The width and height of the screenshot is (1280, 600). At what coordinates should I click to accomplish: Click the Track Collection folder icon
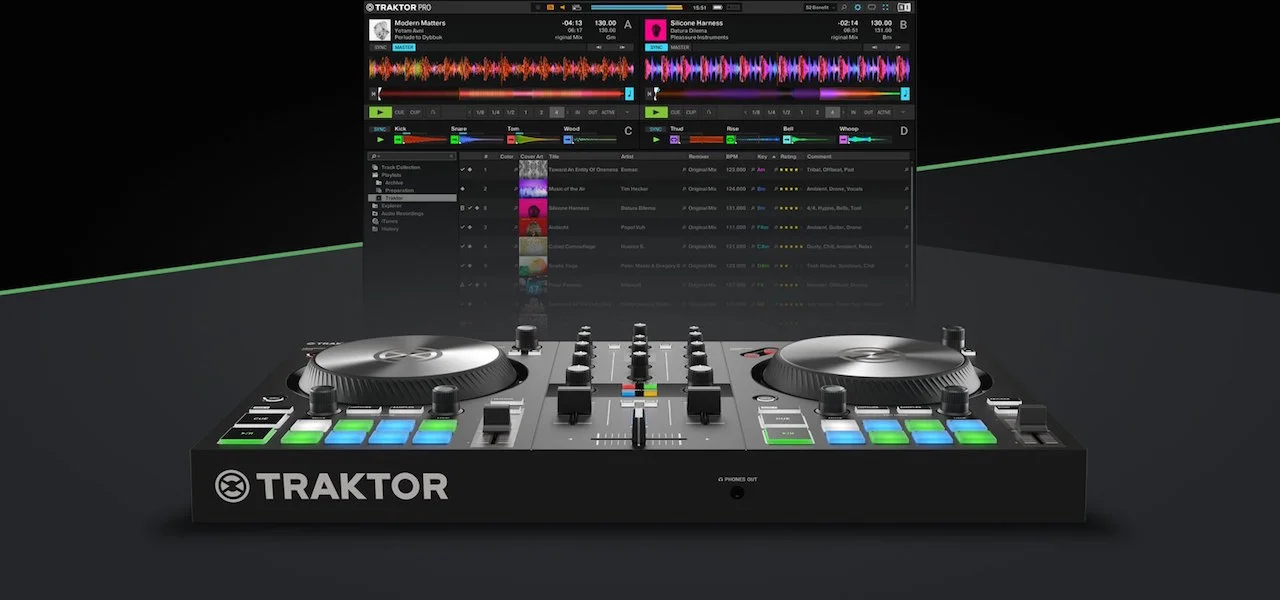pyautogui.click(x=374, y=167)
